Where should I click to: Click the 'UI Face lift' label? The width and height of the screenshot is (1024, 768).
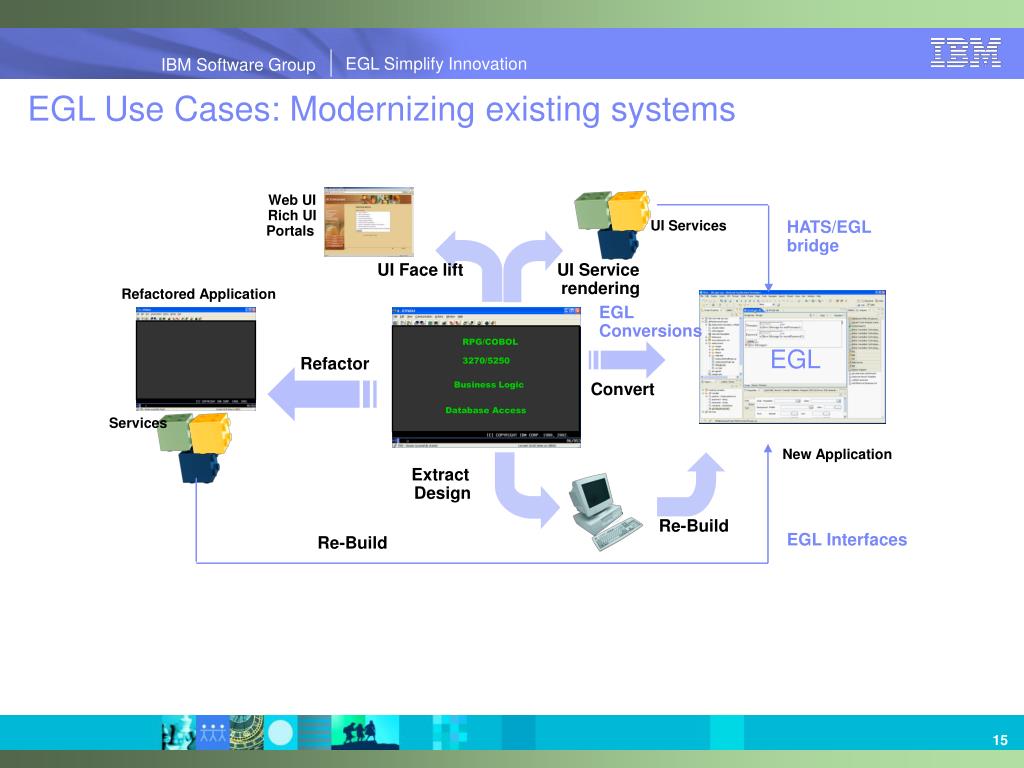point(420,270)
